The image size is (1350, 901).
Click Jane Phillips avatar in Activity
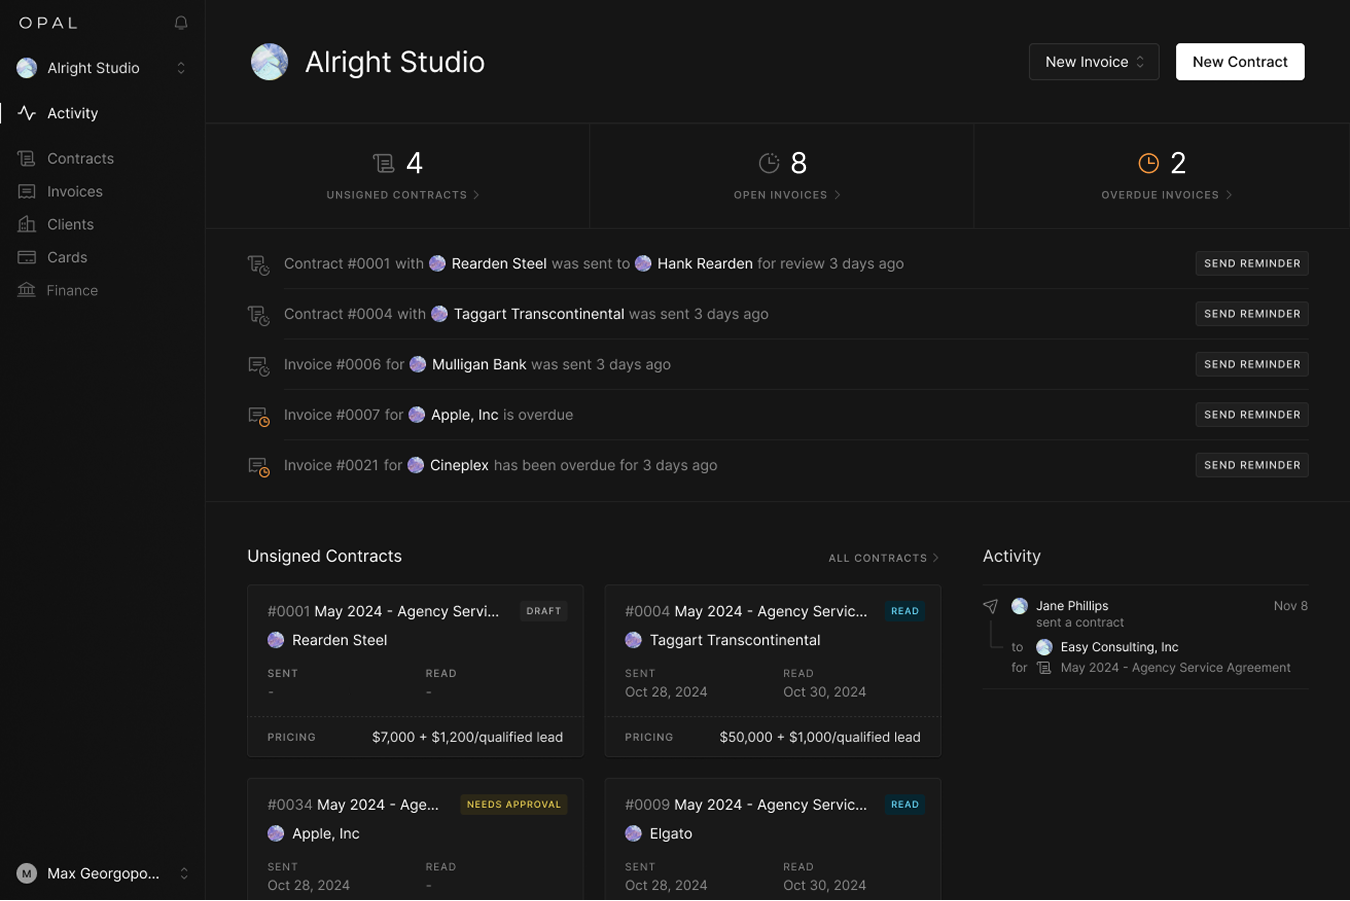point(1019,606)
